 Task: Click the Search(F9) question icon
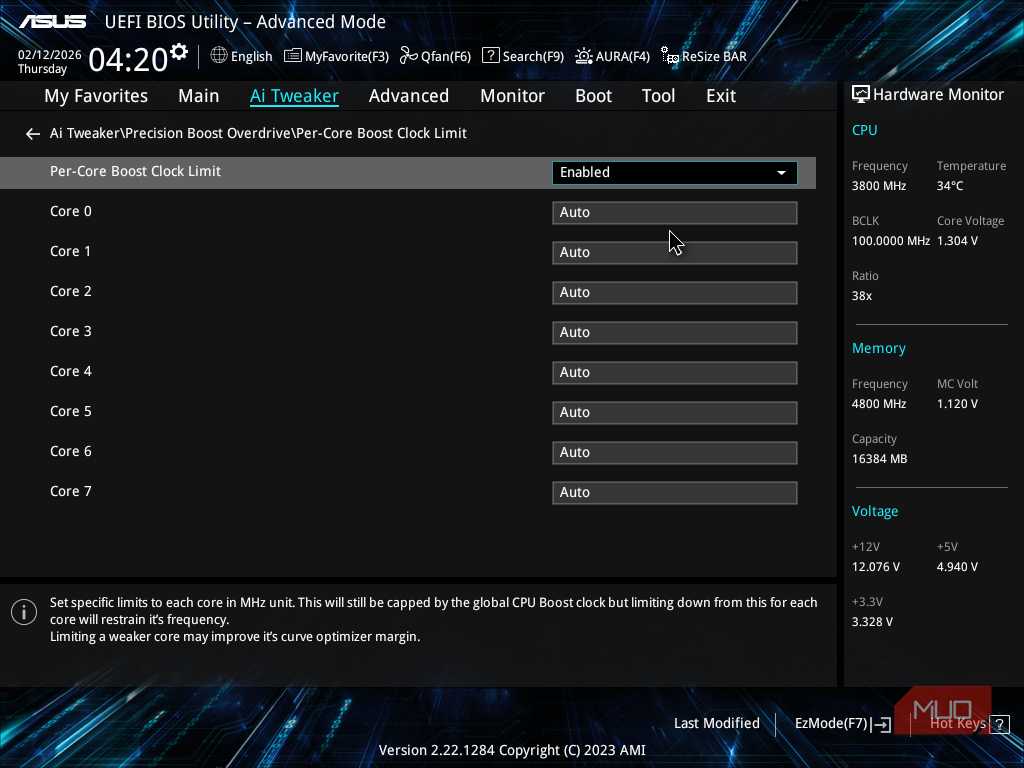tap(490, 56)
